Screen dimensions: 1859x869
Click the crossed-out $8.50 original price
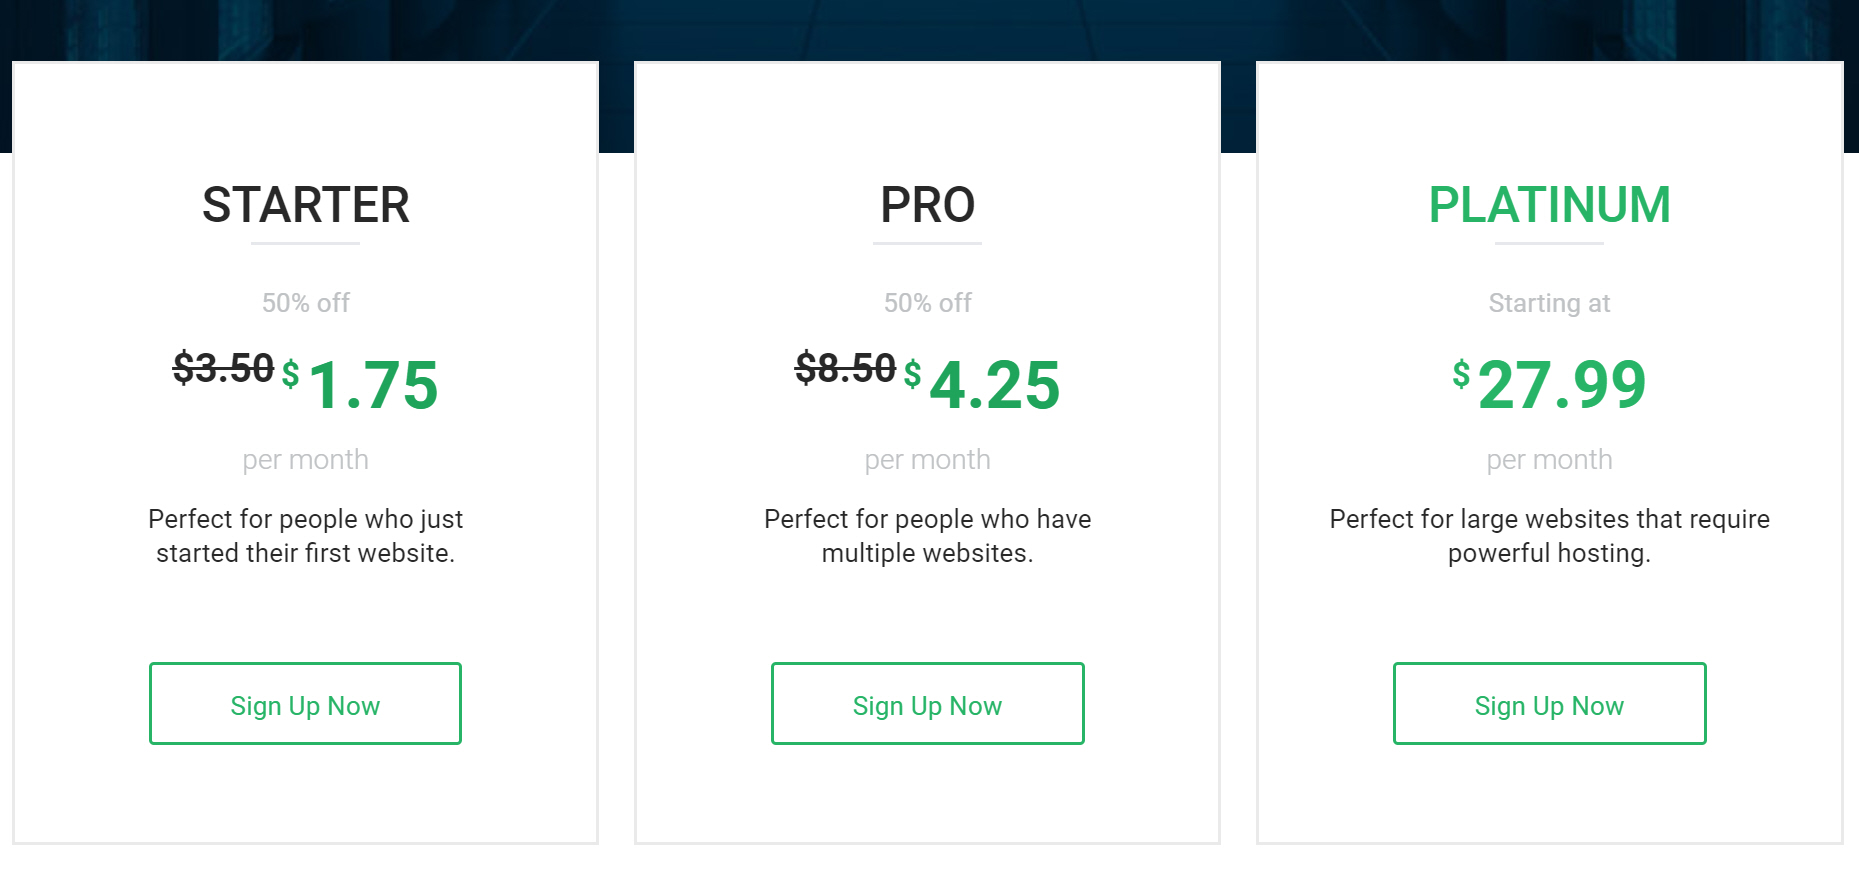click(x=843, y=367)
